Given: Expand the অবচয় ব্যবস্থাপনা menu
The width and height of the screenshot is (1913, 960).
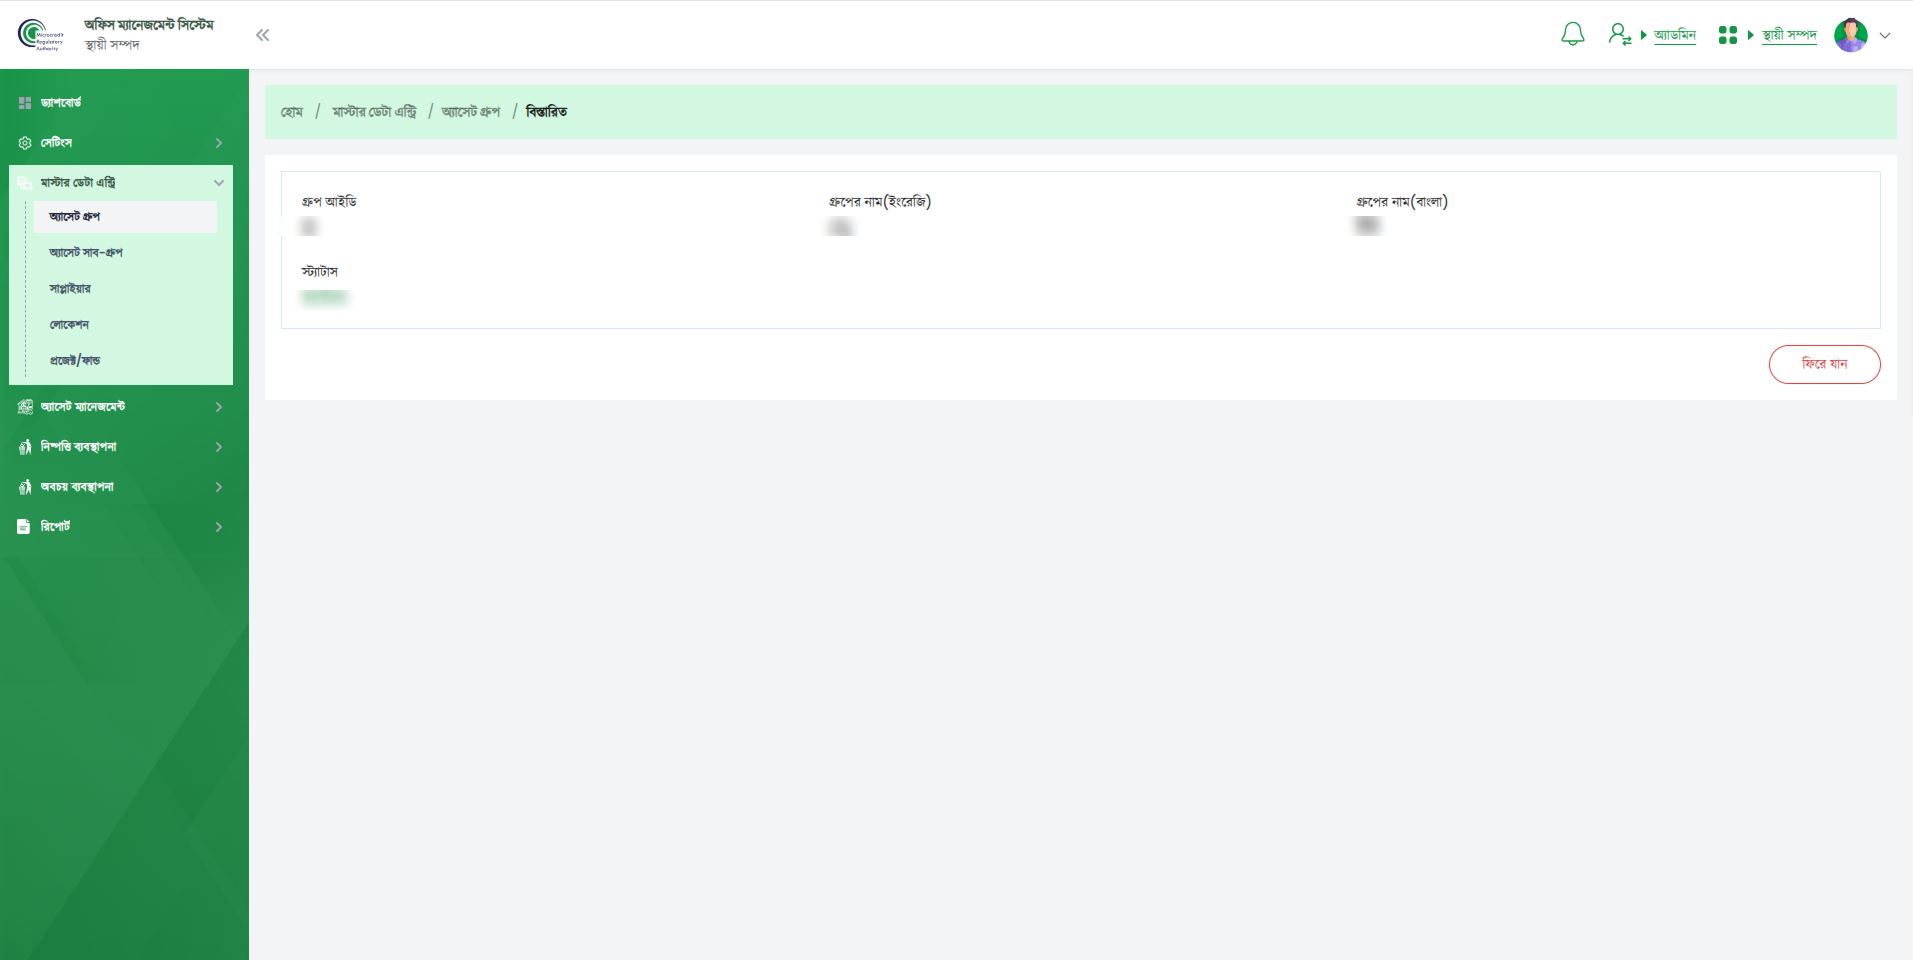Looking at the screenshot, I should coord(219,487).
